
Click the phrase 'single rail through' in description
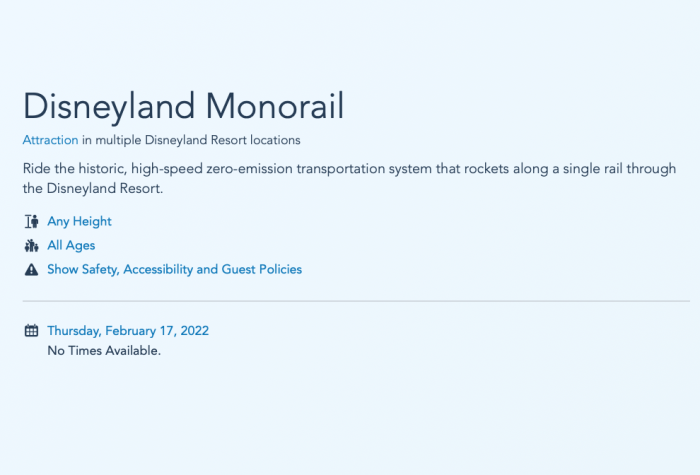620,170
